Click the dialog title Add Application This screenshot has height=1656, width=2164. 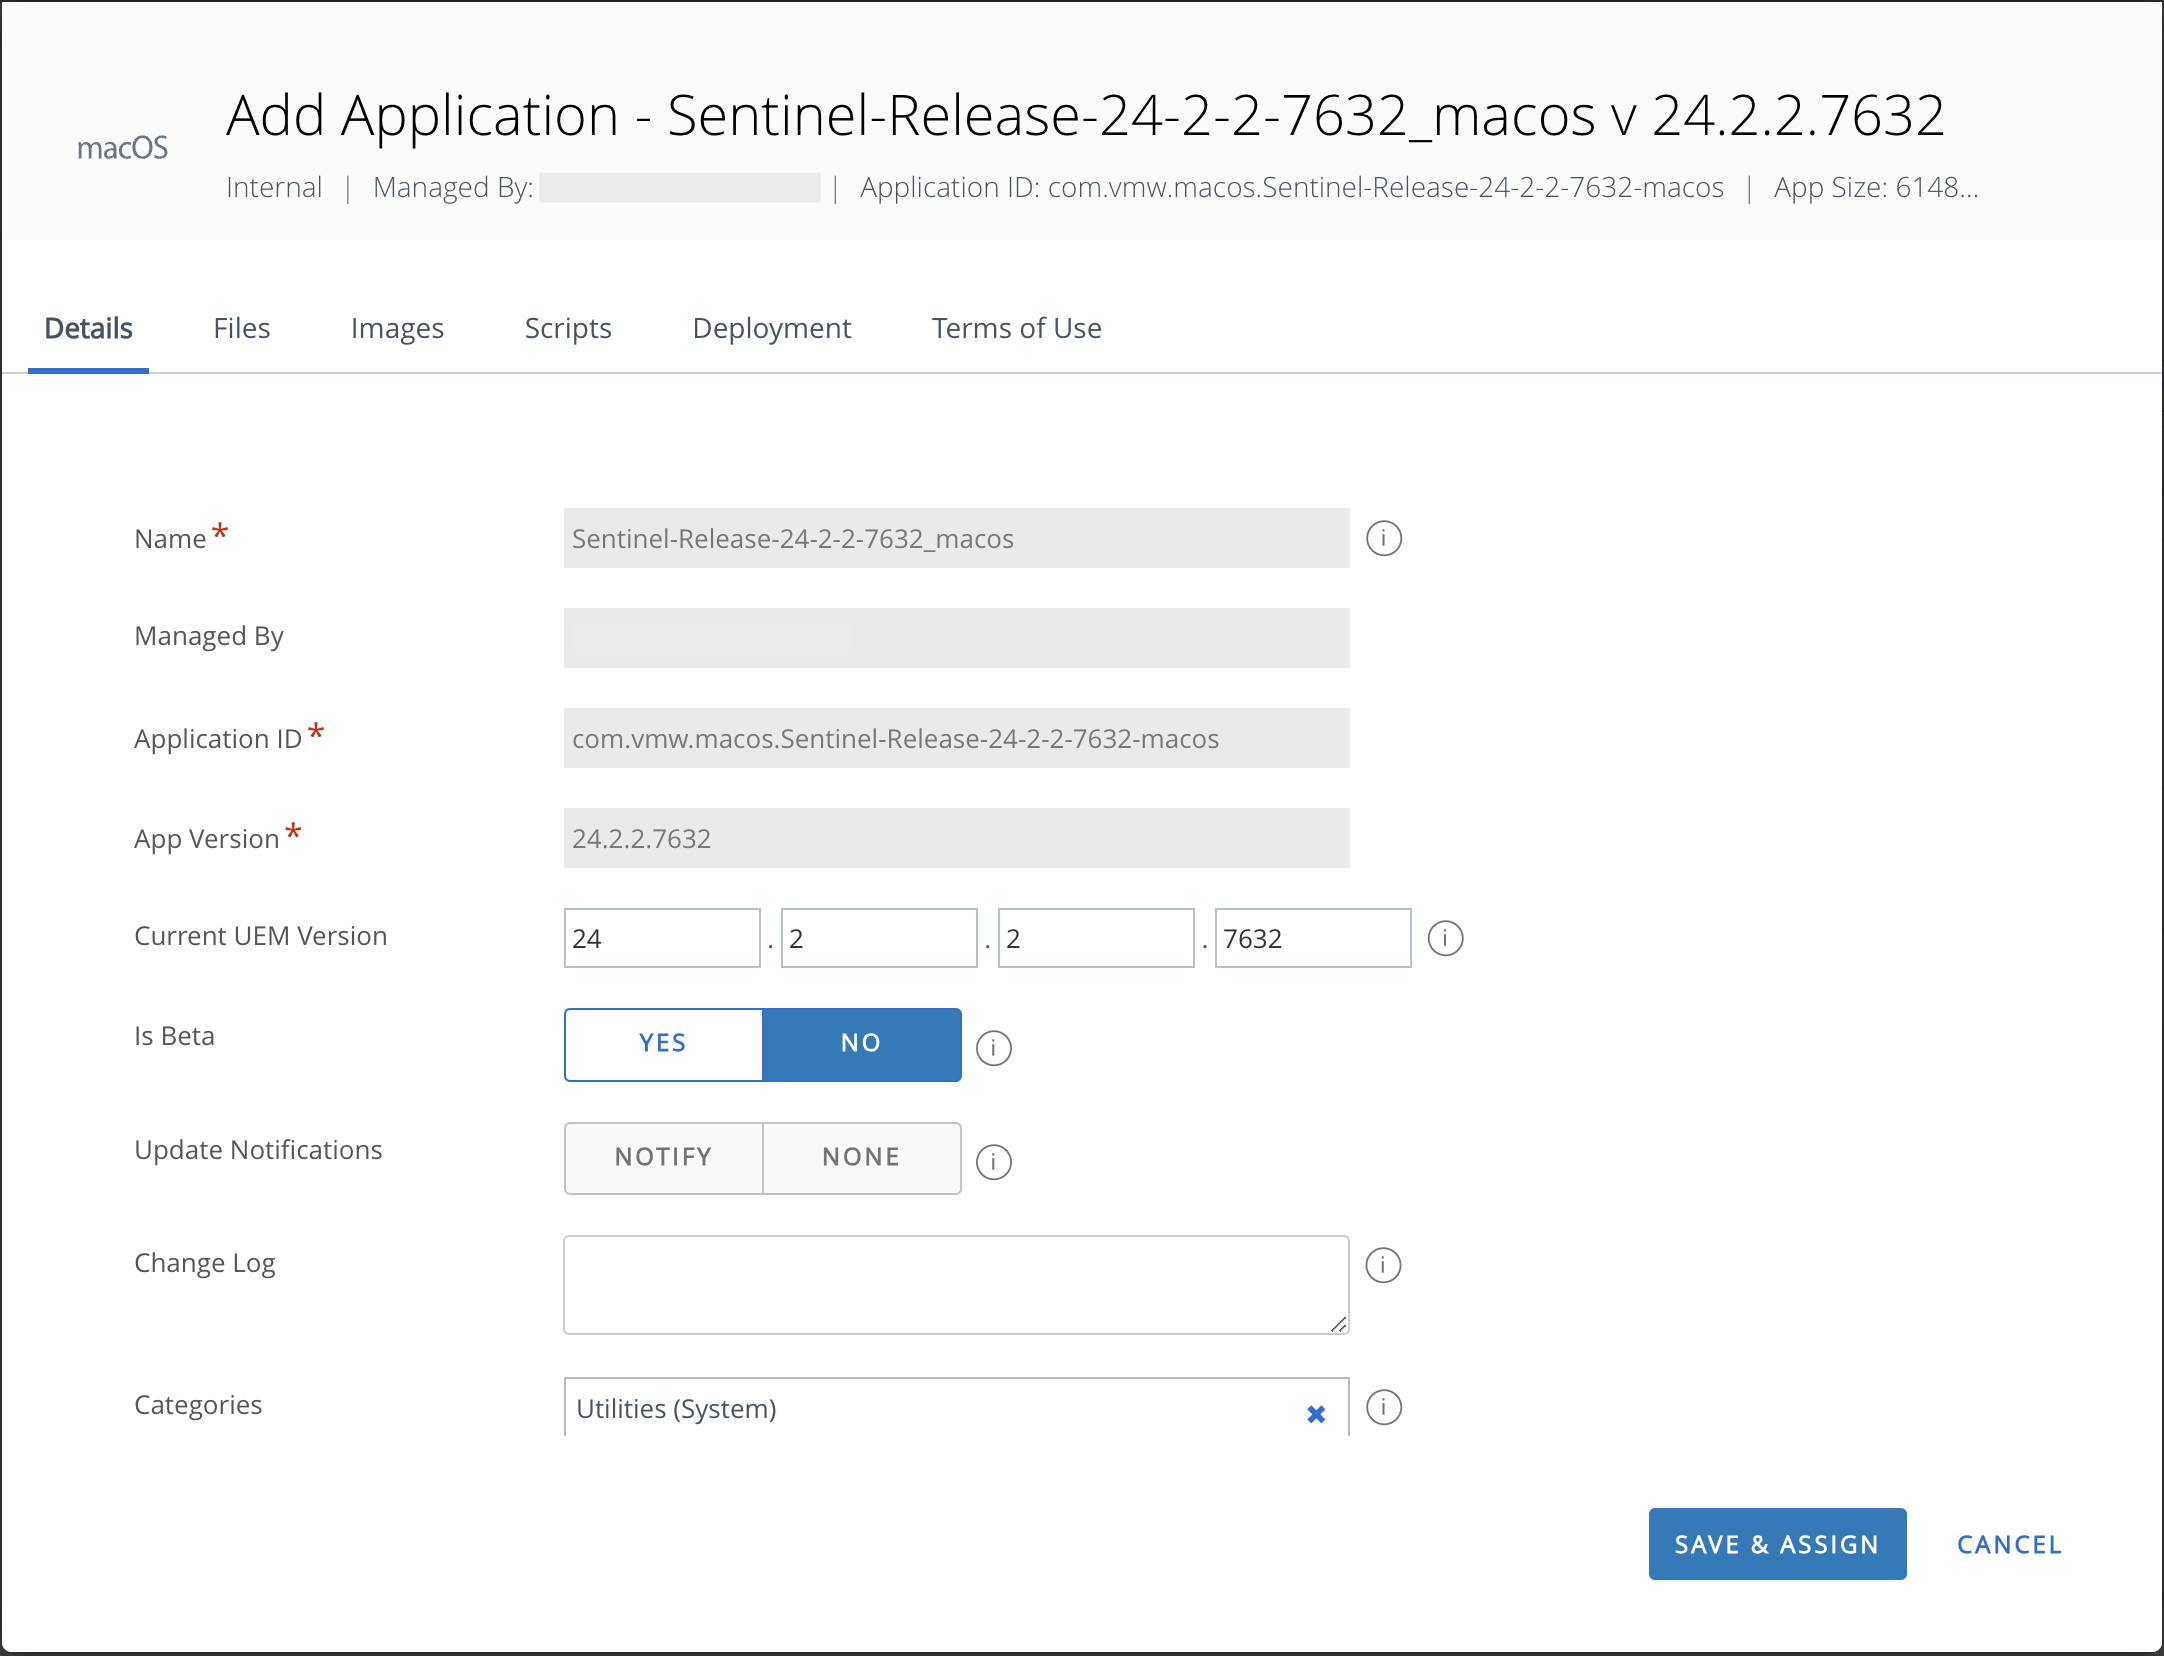click(x=1085, y=115)
